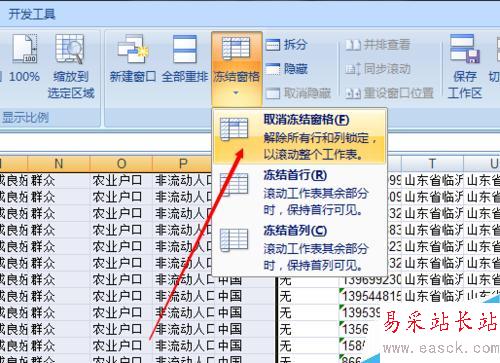Select 冻结首列(C) menu entry

[299, 248]
